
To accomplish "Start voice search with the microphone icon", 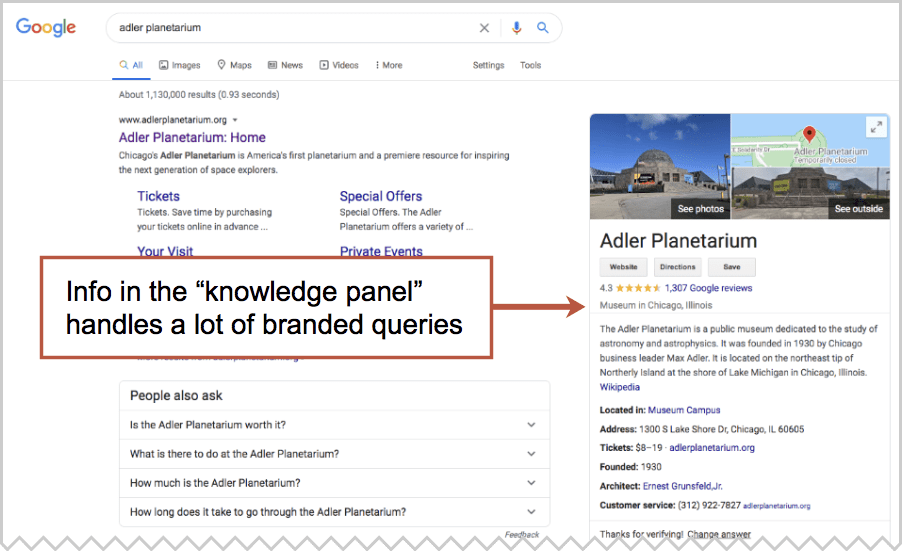I will point(517,28).
